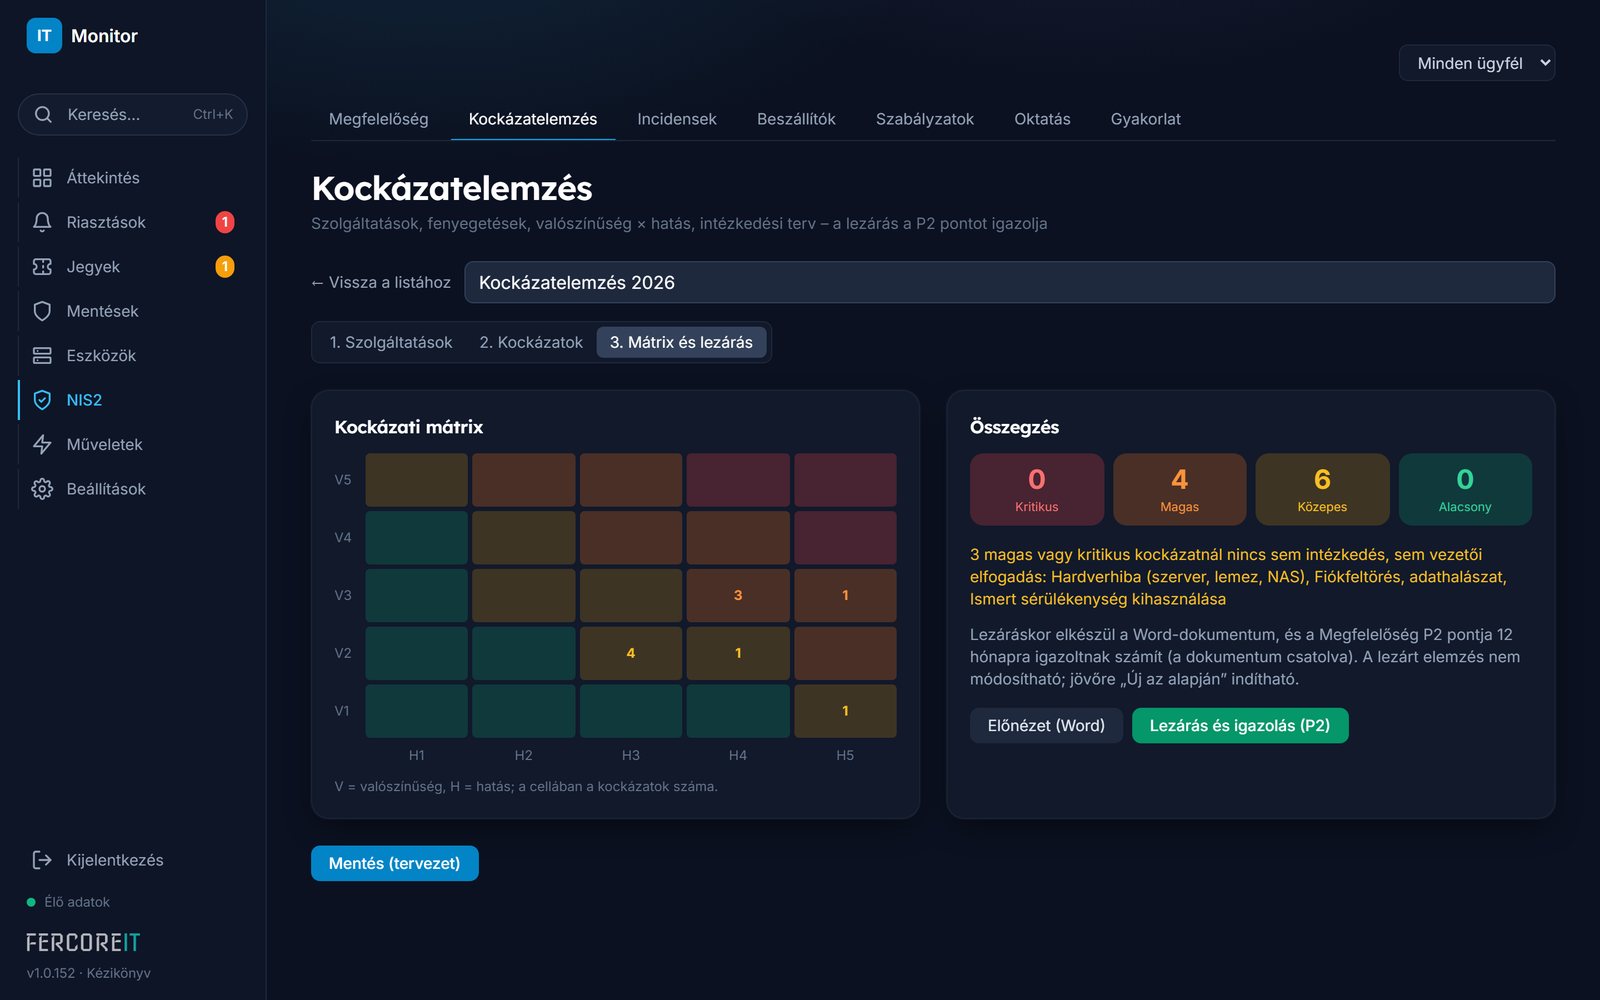Click the Riasztások bell icon
This screenshot has height=1000, width=1600.
click(x=42, y=222)
